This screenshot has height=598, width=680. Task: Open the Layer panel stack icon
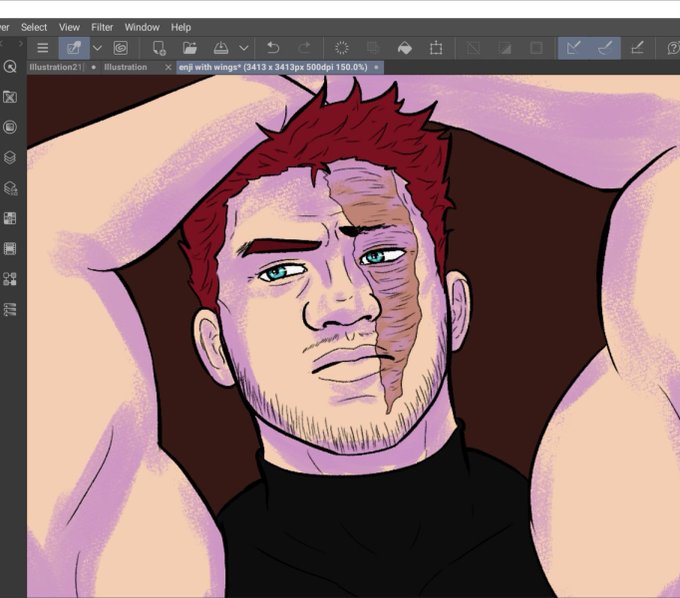coord(10,157)
